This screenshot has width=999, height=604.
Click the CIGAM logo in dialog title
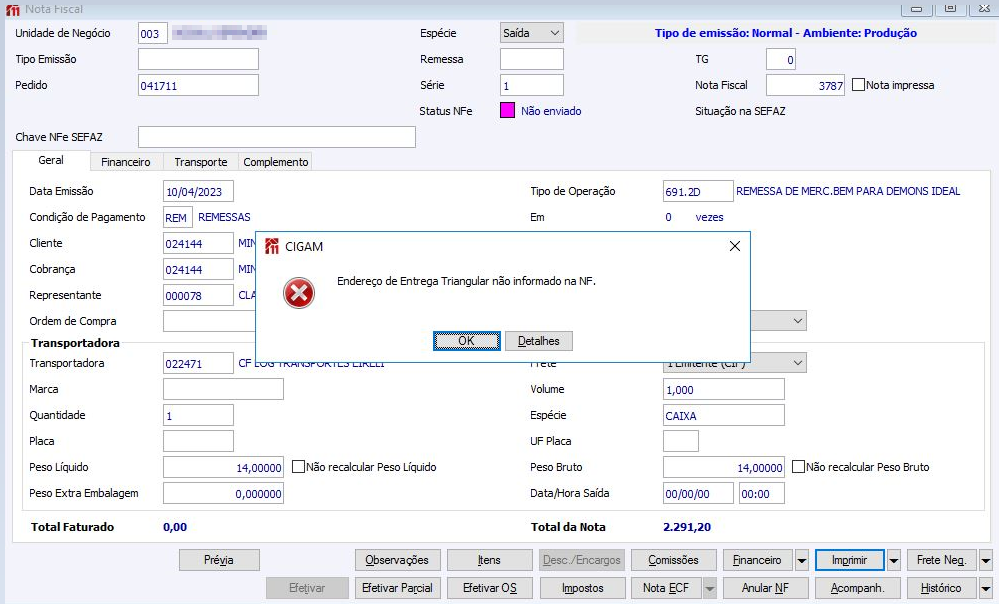(272, 247)
